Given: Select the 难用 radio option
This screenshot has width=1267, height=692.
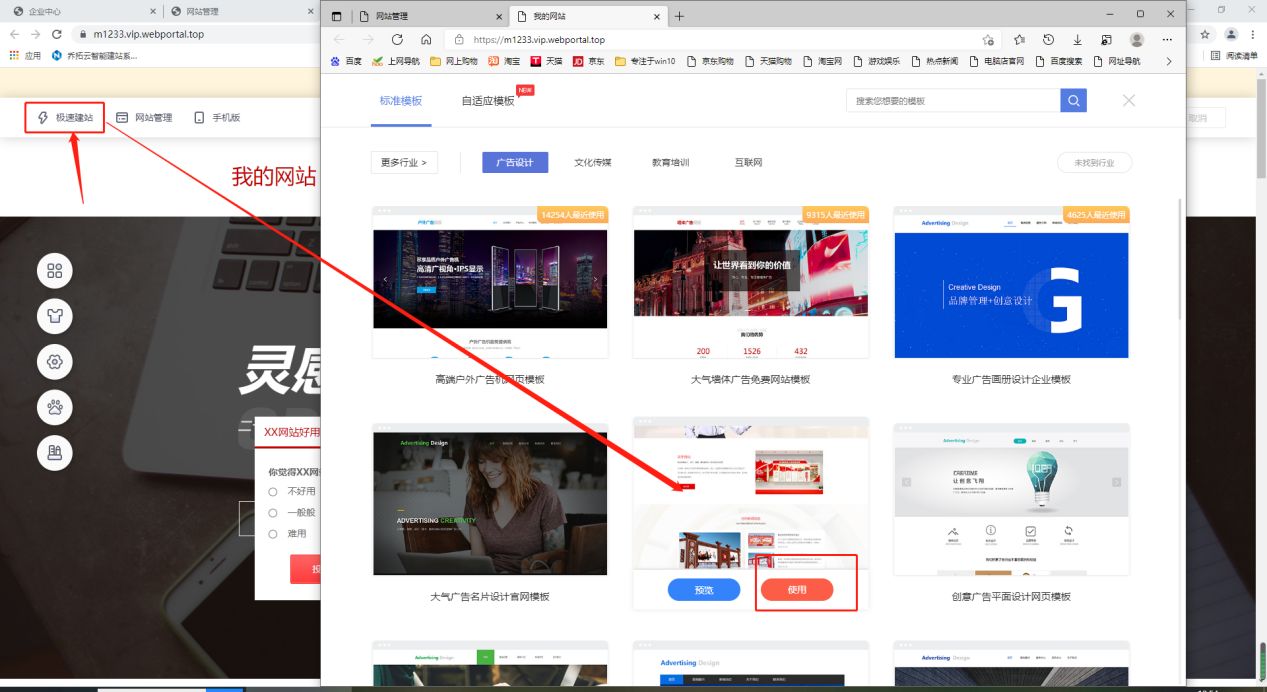Looking at the screenshot, I should pos(273,534).
